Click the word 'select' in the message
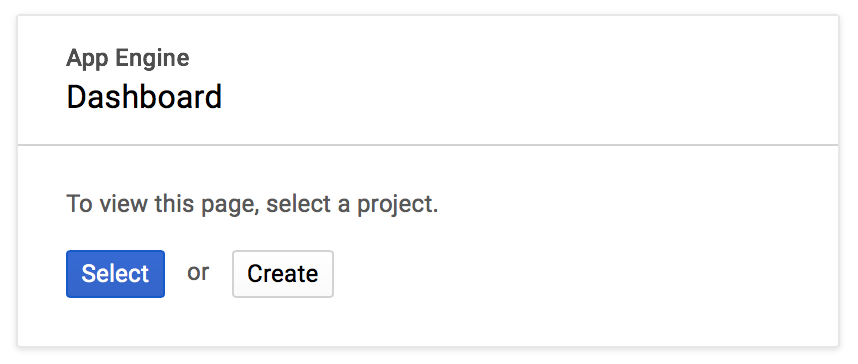The image size is (858, 364). pyautogui.click(x=298, y=204)
